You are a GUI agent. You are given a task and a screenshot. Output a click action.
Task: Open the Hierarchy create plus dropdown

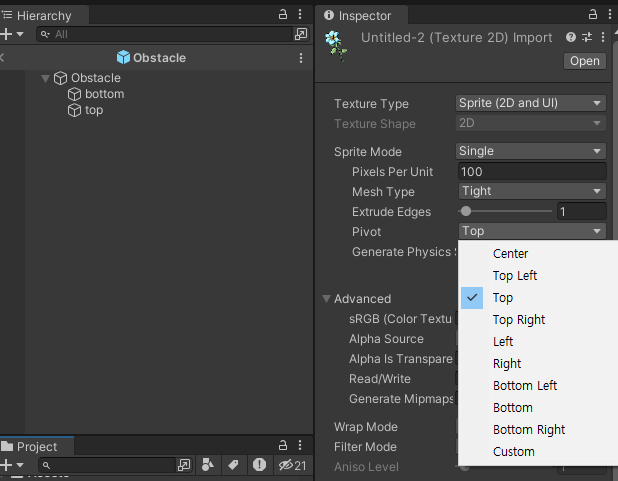pyautogui.click(x=12, y=34)
